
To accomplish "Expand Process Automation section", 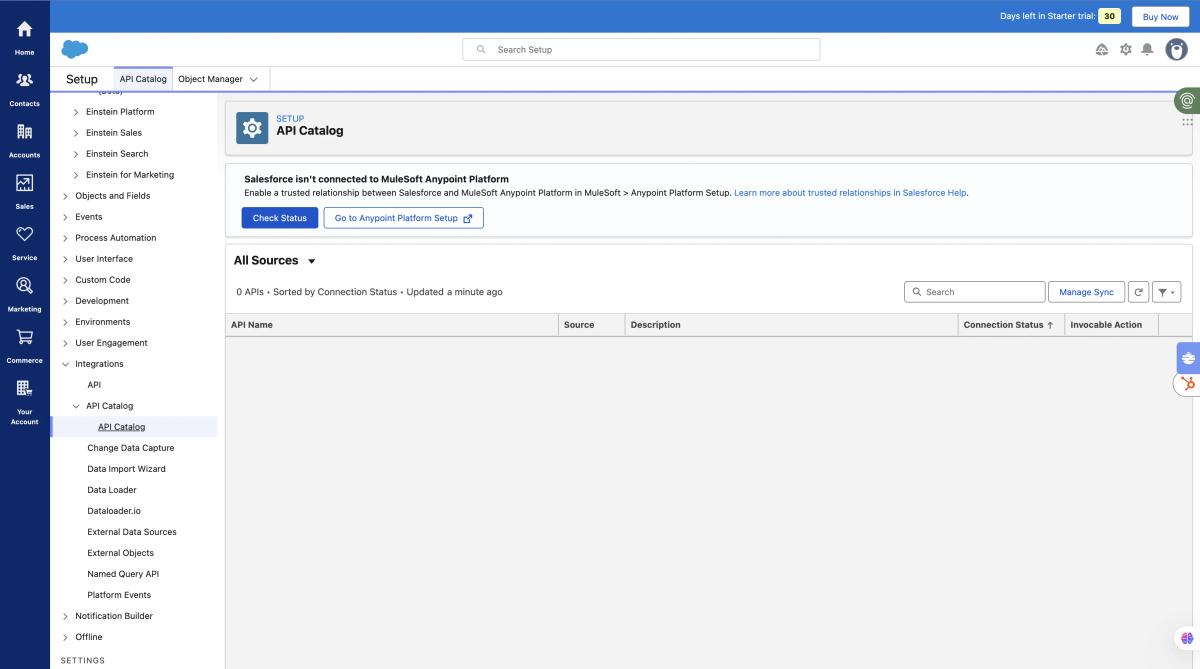I will tap(66, 238).
